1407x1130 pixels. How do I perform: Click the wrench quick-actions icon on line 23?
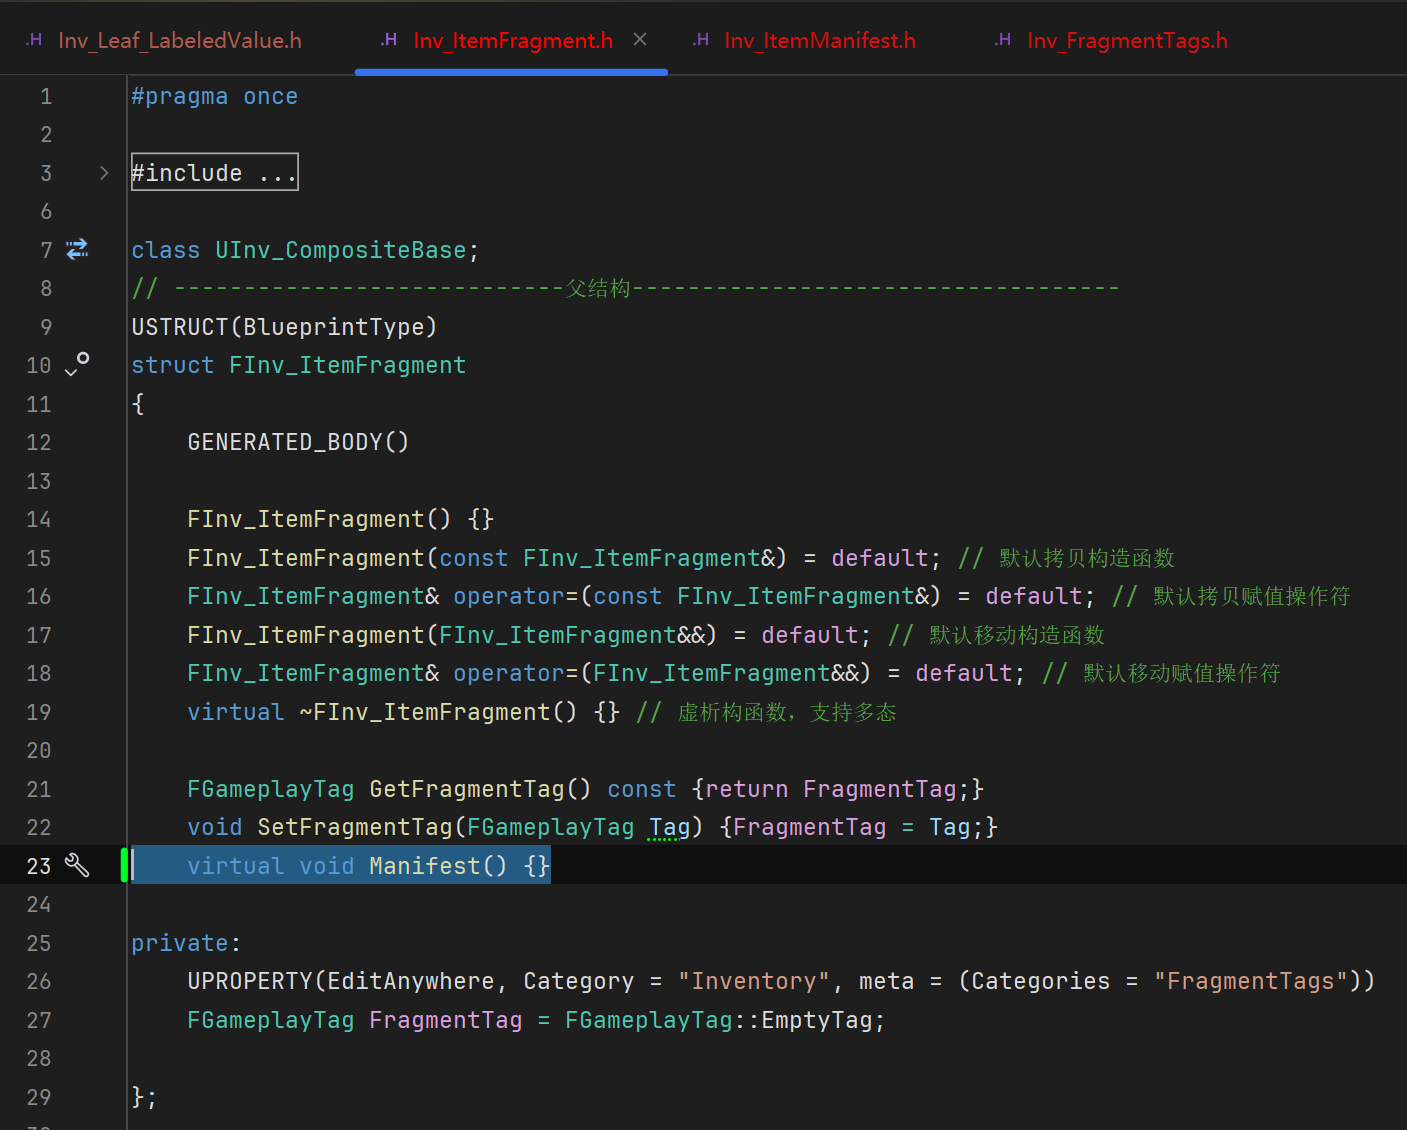coord(77,865)
